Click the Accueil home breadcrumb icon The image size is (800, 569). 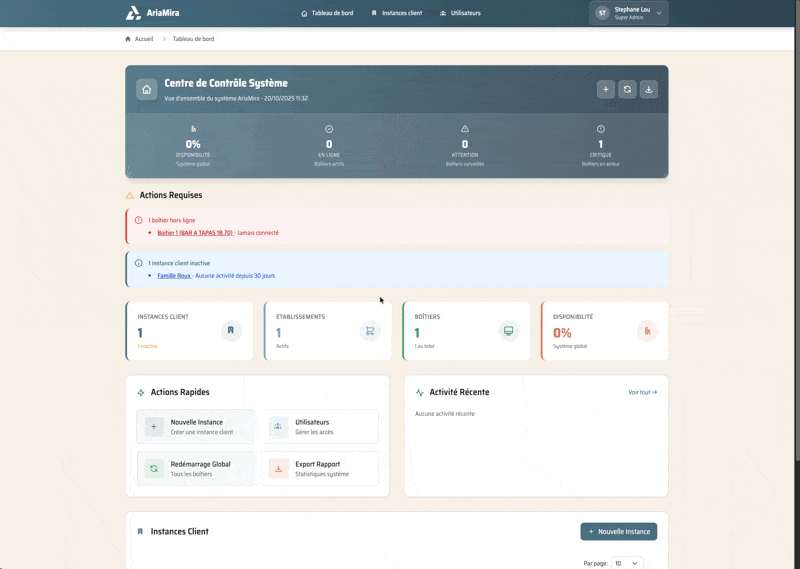(128, 39)
